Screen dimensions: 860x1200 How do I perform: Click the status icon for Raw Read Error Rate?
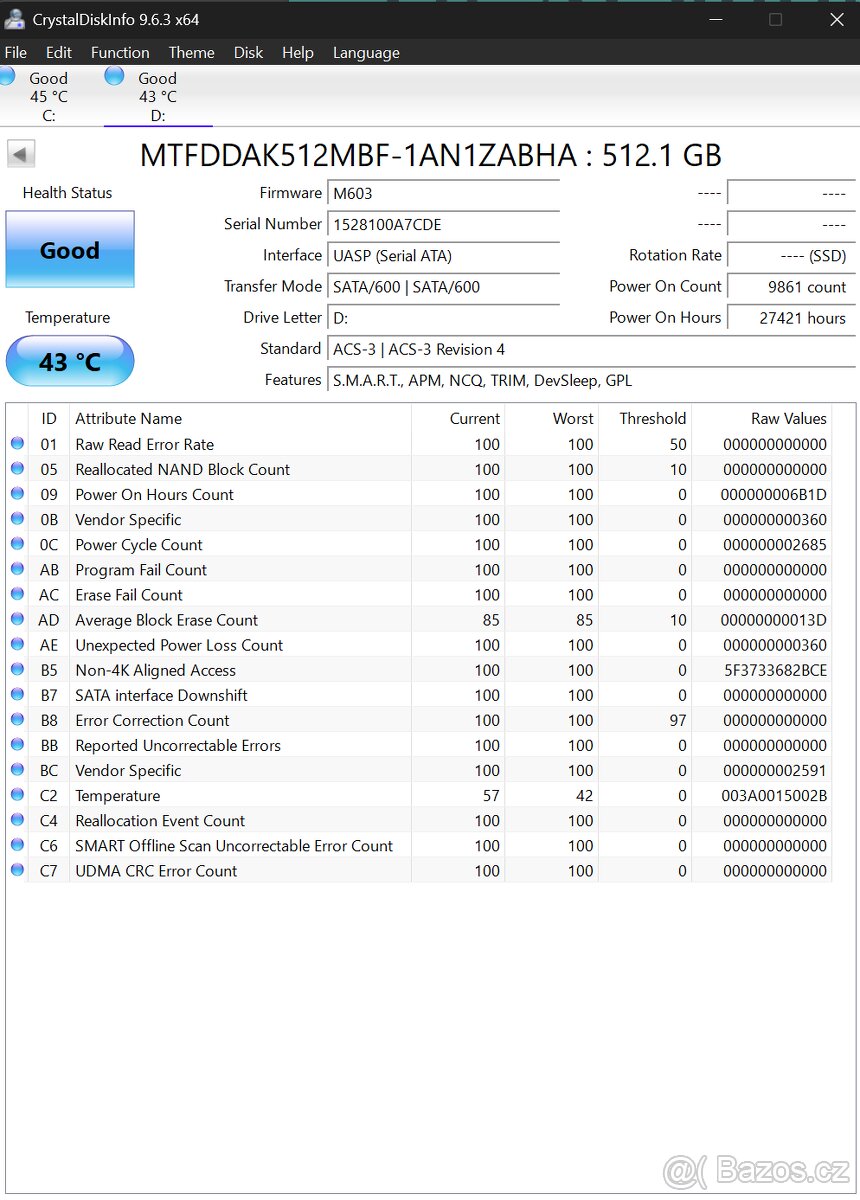pos(17,443)
